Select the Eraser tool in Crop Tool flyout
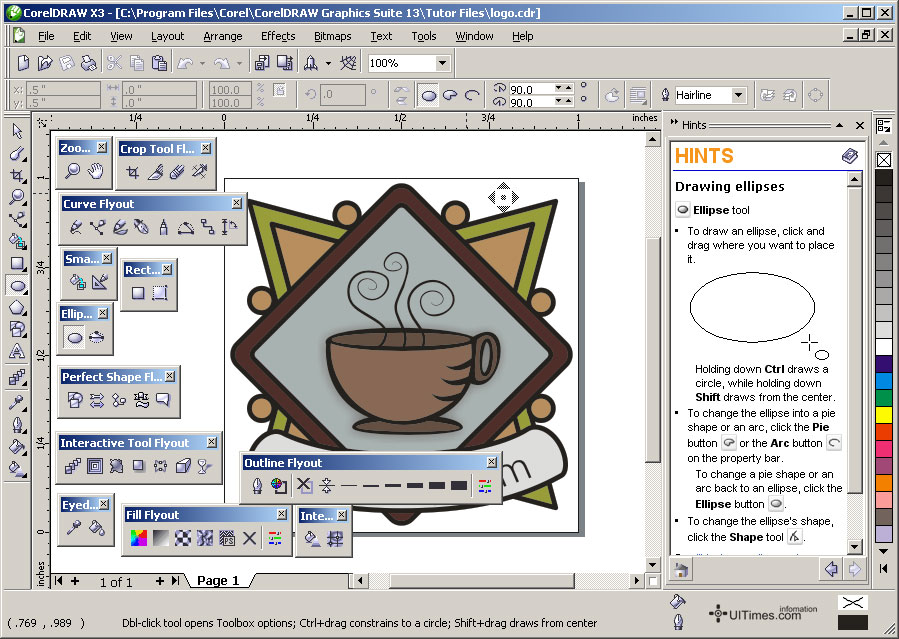 coord(177,171)
